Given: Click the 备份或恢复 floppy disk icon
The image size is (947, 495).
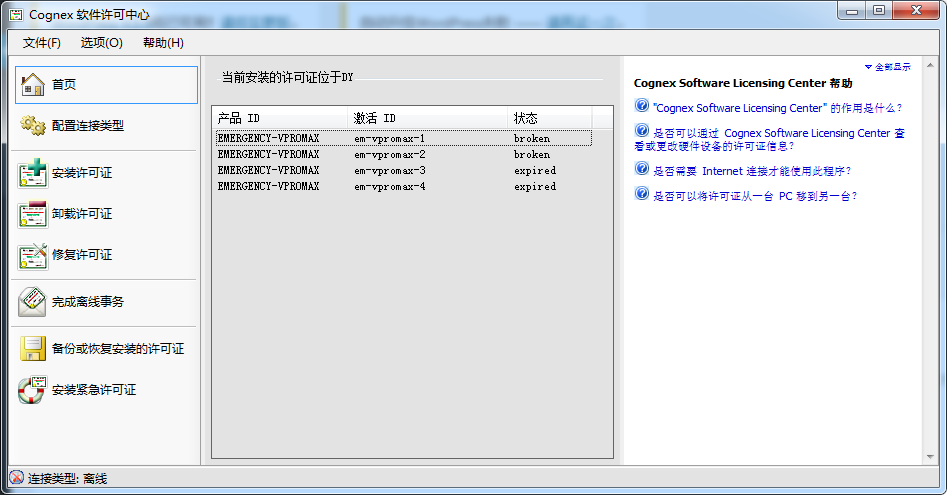Looking at the screenshot, I should (33, 349).
